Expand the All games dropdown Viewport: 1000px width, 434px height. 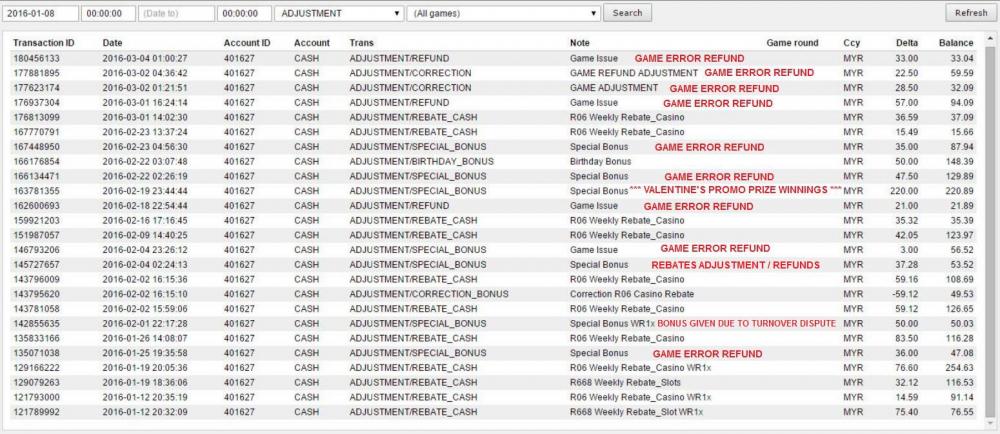click(x=504, y=13)
